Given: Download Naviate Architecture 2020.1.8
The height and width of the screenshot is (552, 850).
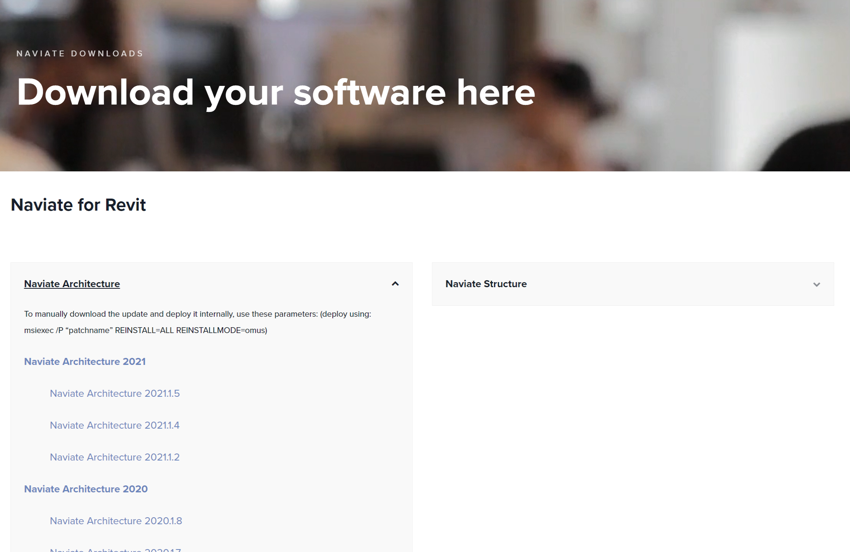Looking at the screenshot, I should (x=116, y=521).
